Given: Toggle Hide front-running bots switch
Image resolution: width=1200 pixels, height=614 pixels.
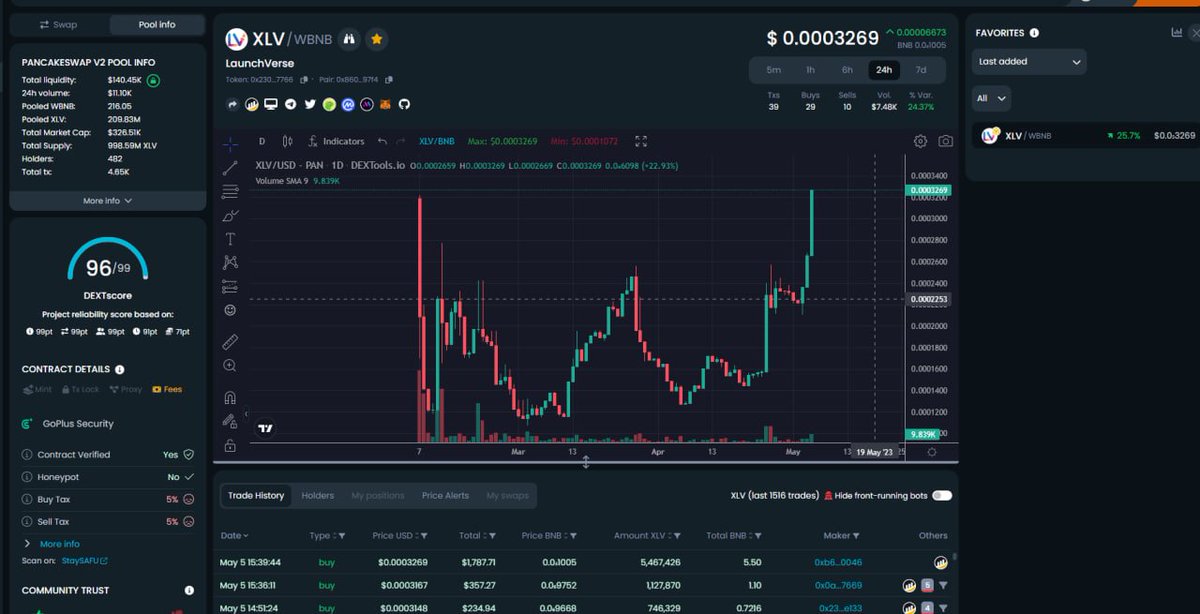Looking at the screenshot, I should 942,495.
